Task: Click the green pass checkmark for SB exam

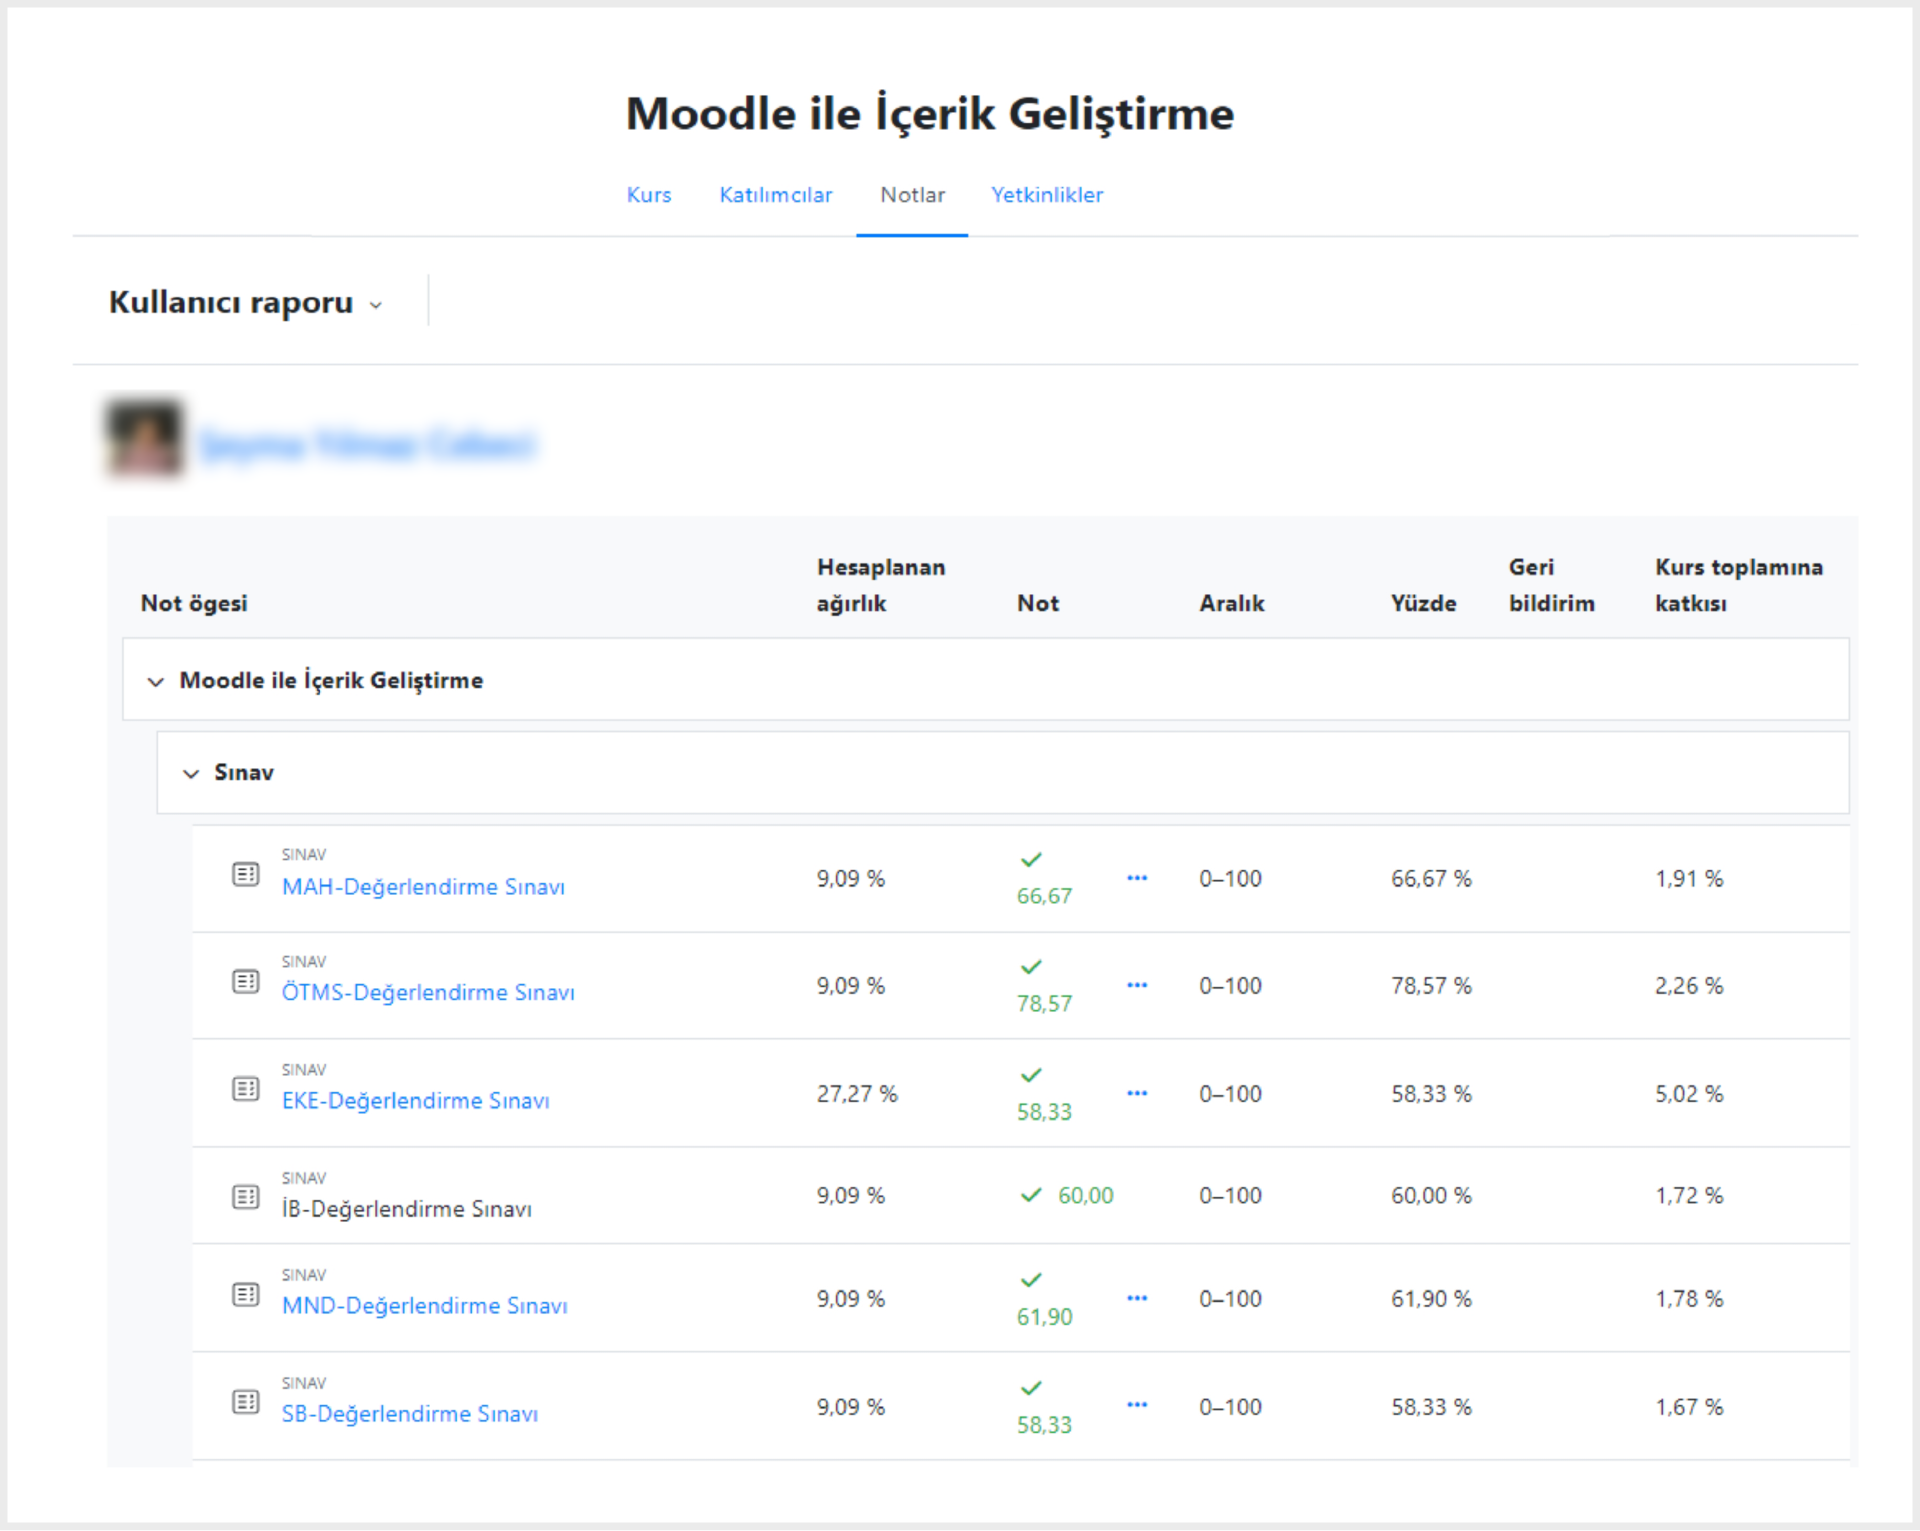Action: [1031, 1388]
